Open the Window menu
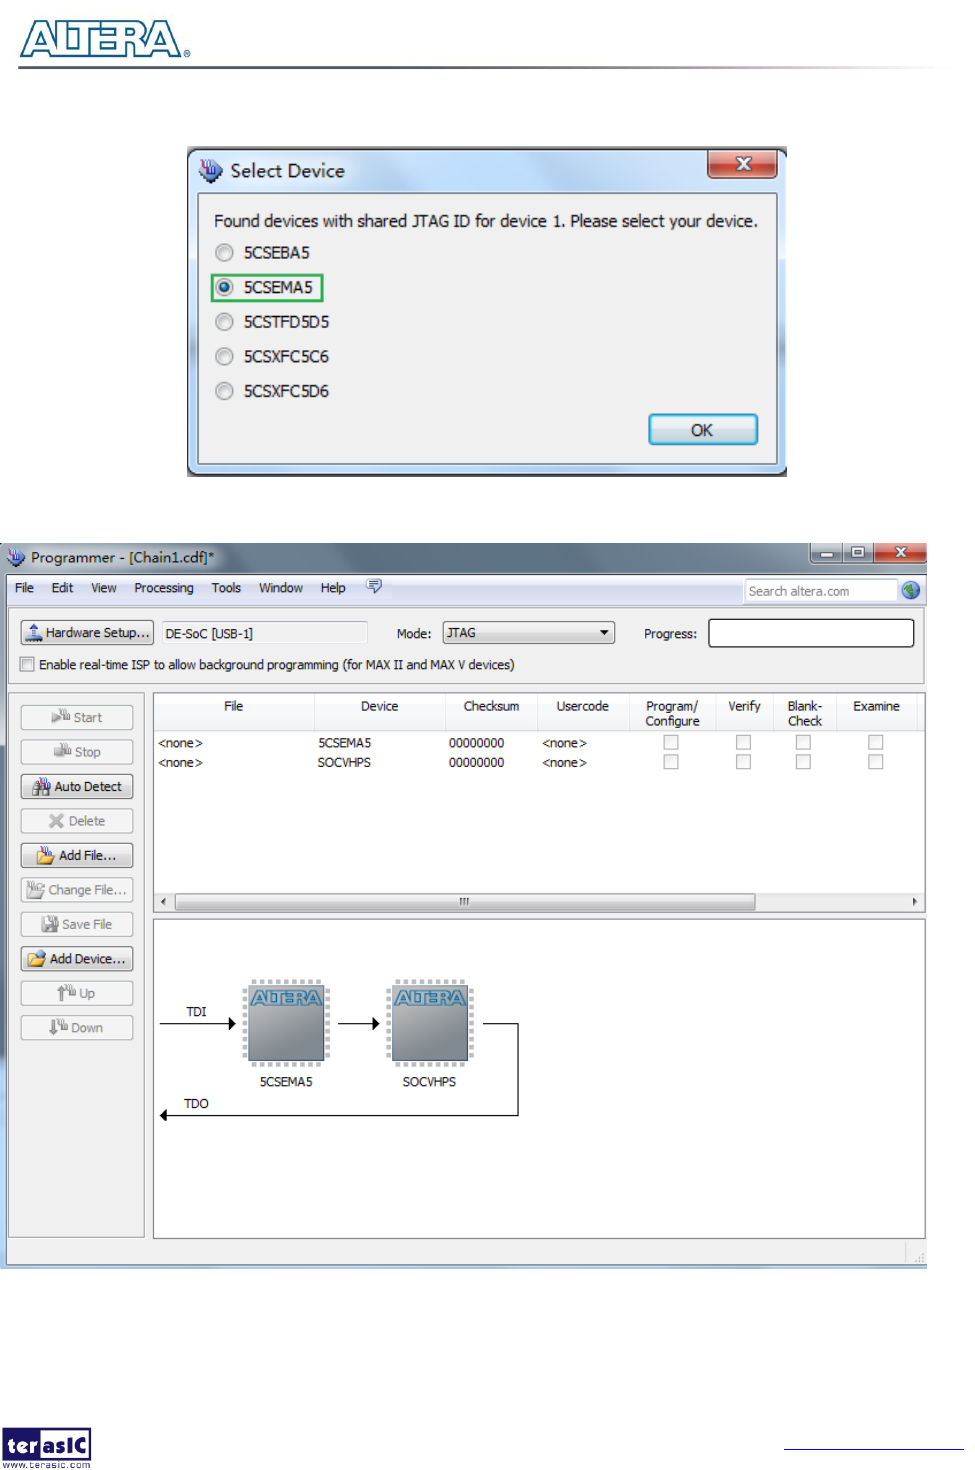The height and width of the screenshot is (1470, 975). pos(281,588)
